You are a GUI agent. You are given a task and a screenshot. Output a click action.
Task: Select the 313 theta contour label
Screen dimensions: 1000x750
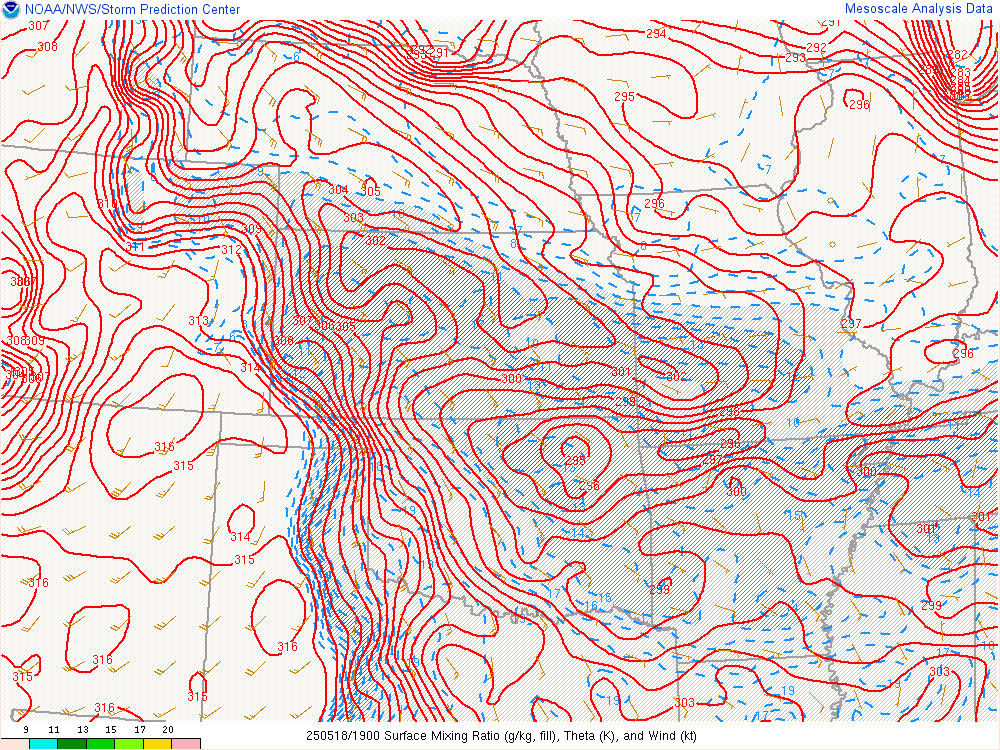198,321
